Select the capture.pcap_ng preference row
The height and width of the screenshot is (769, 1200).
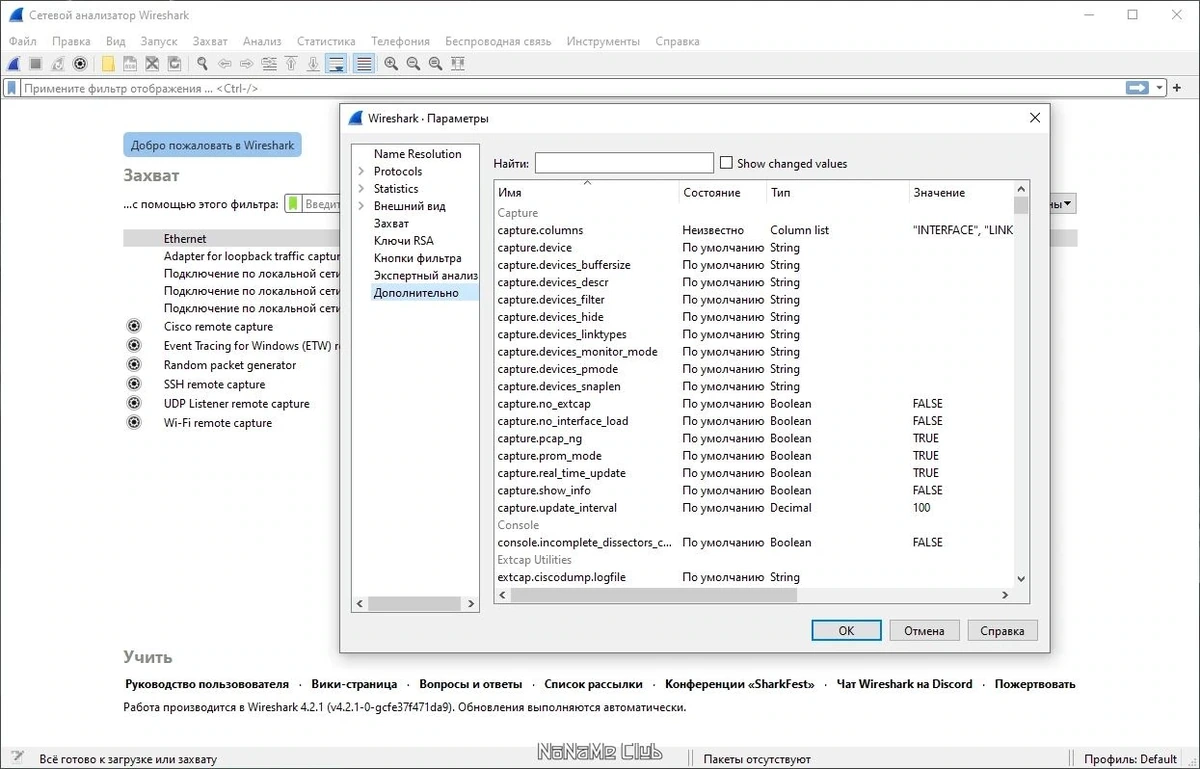point(754,438)
